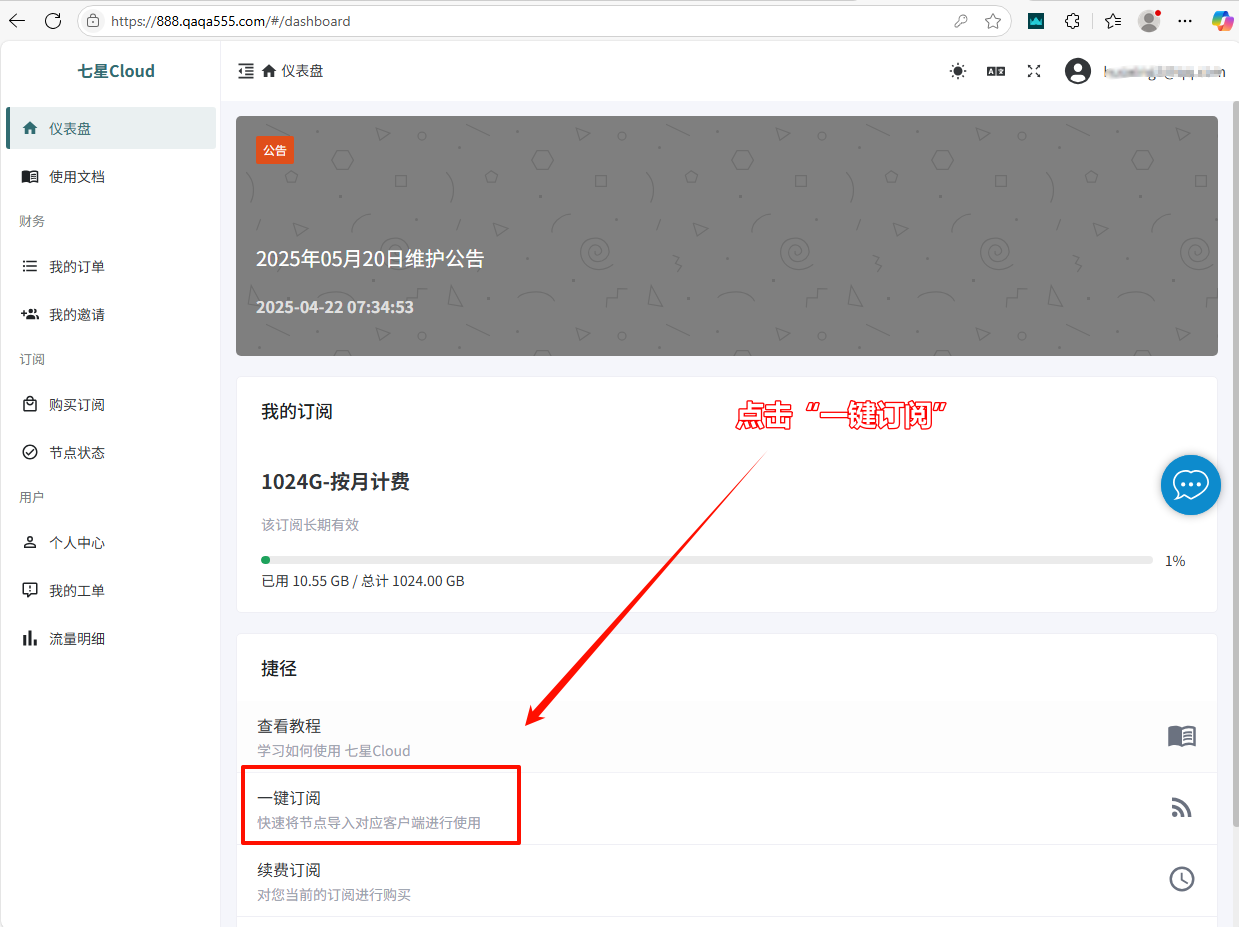Image resolution: width=1239 pixels, height=927 pixels.
Task: Open the user account avatar menu
Action: pos(1078,71)
